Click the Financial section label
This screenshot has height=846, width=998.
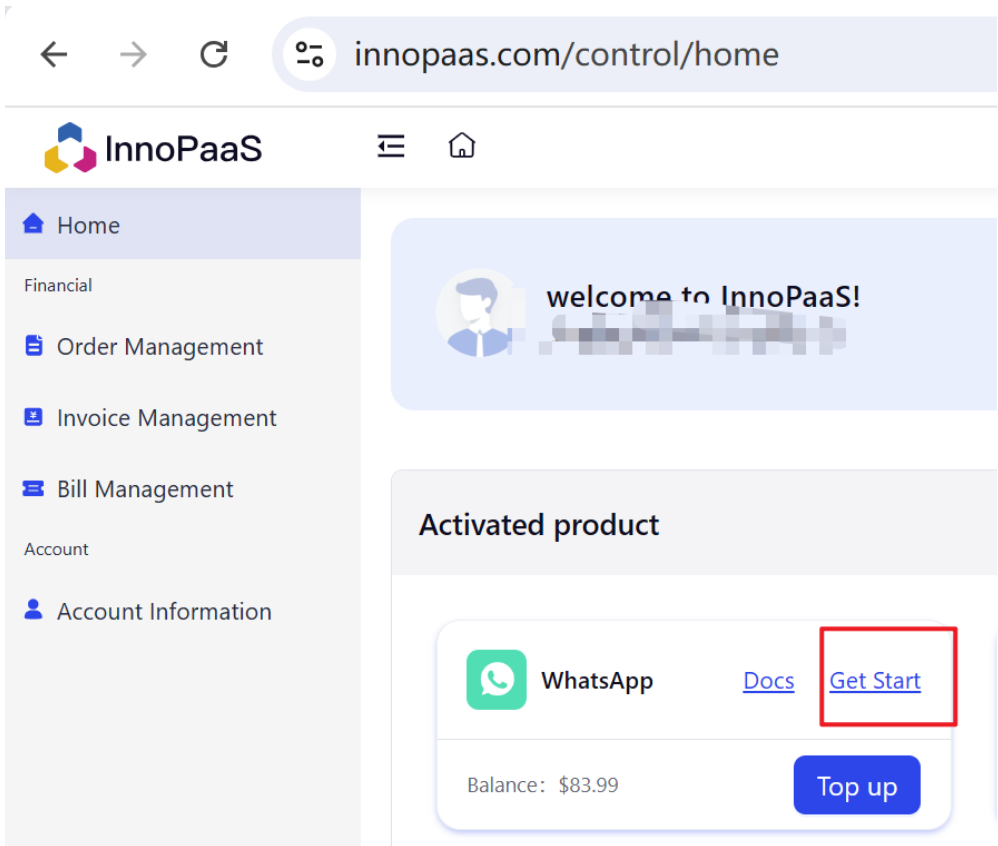click(x=58, y=286)
